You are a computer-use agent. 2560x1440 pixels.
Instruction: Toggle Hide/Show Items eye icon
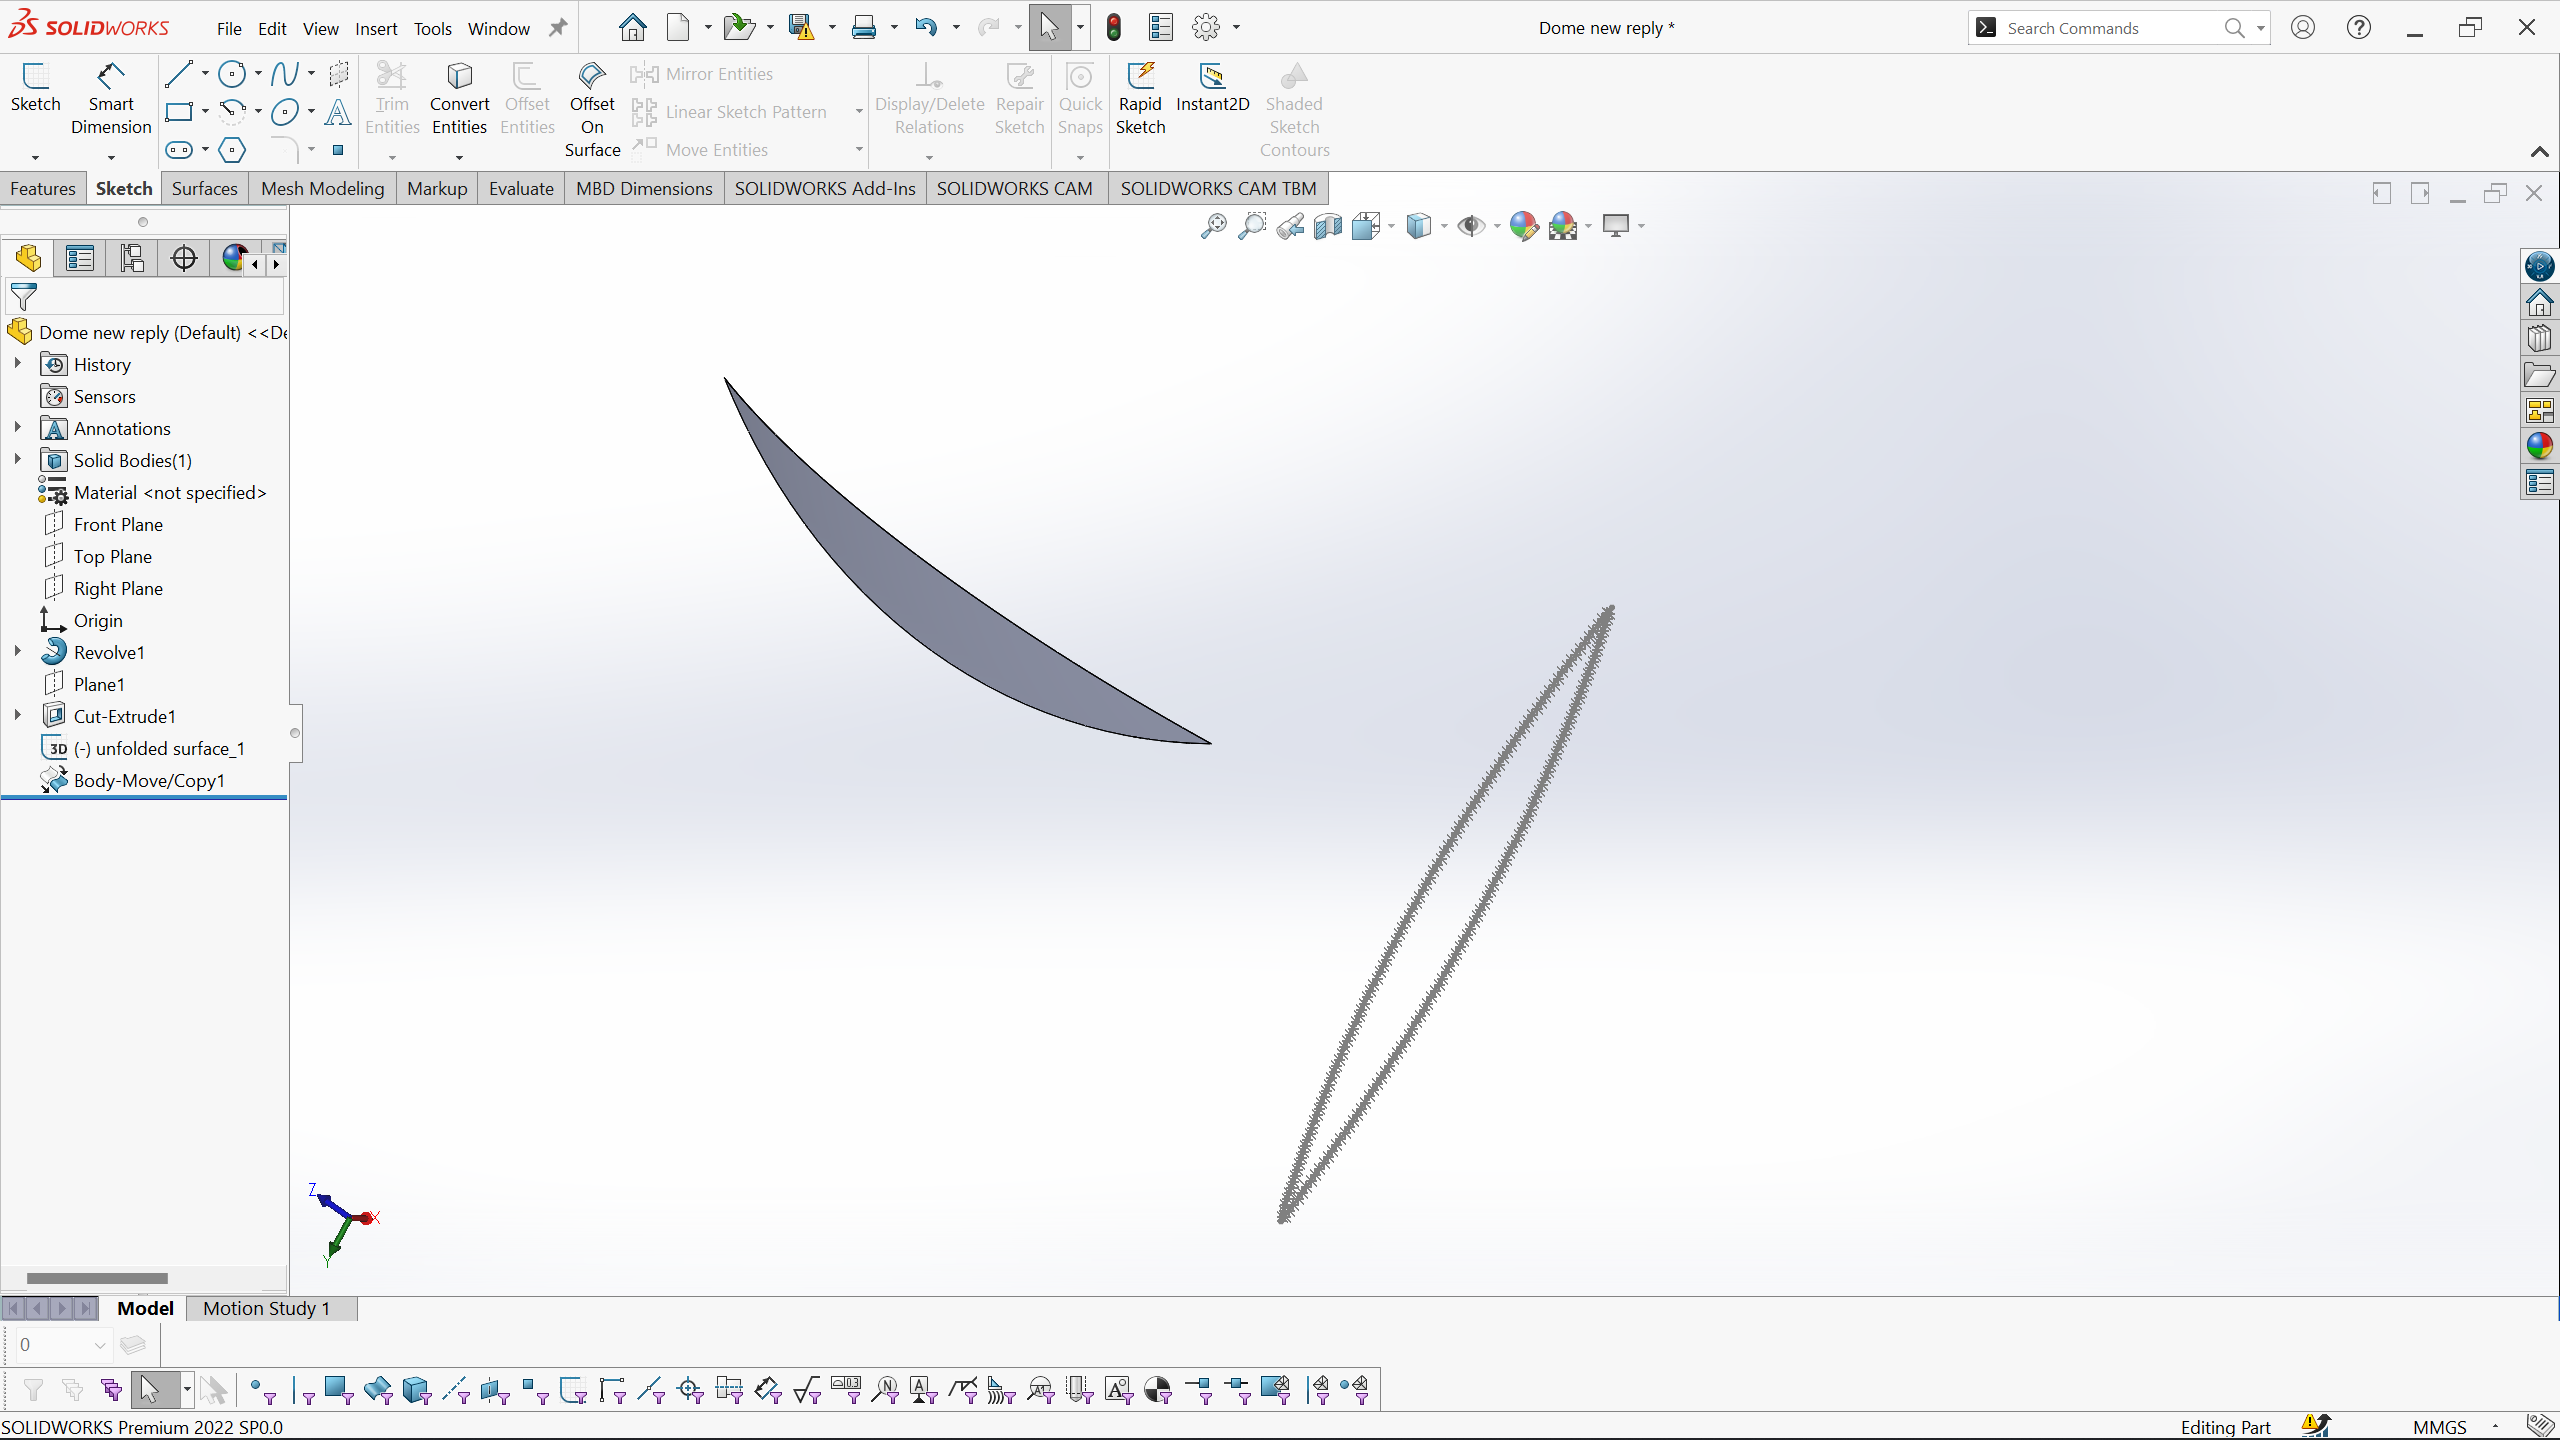[x=1470, y=226]
